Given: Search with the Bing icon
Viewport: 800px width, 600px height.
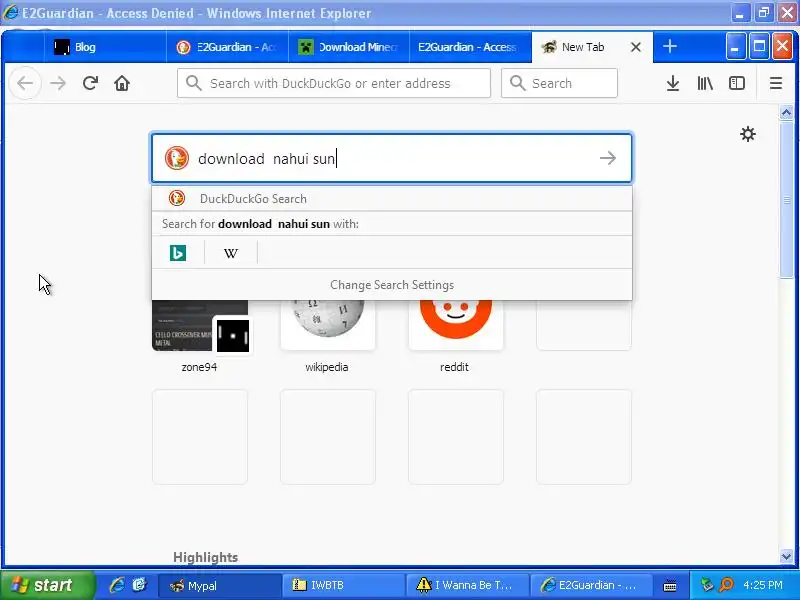Looking at the screenshot, I should pos(178,253).
